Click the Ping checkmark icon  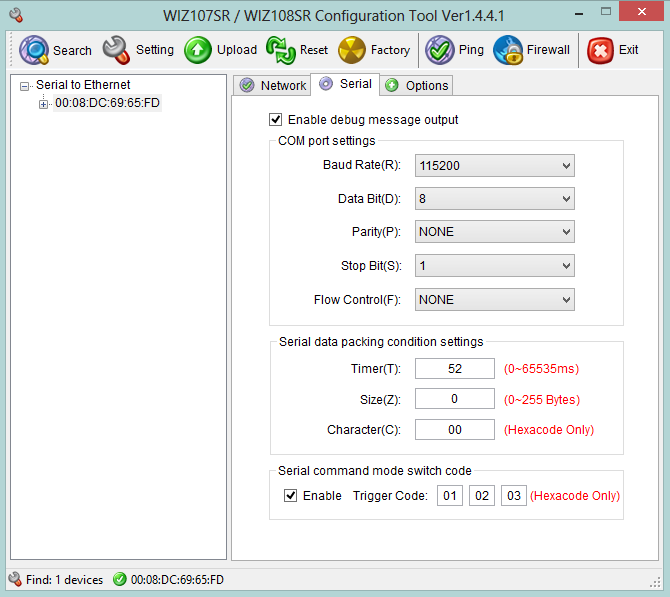[x=439, y=50]
